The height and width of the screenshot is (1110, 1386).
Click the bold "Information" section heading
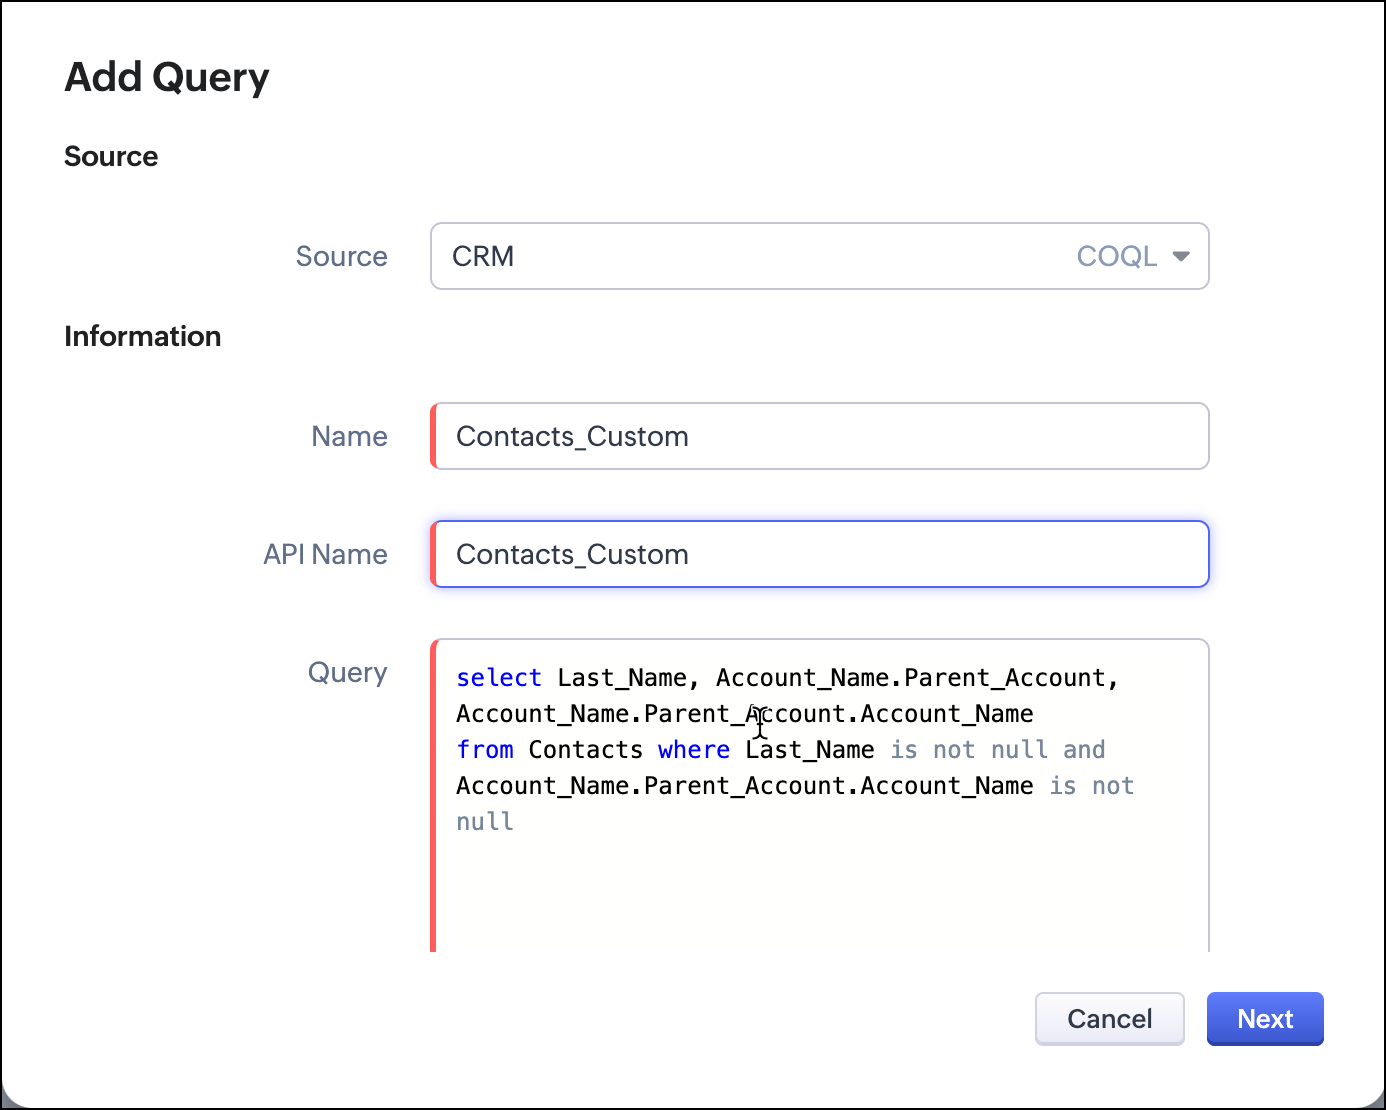[x=143, y=336]
